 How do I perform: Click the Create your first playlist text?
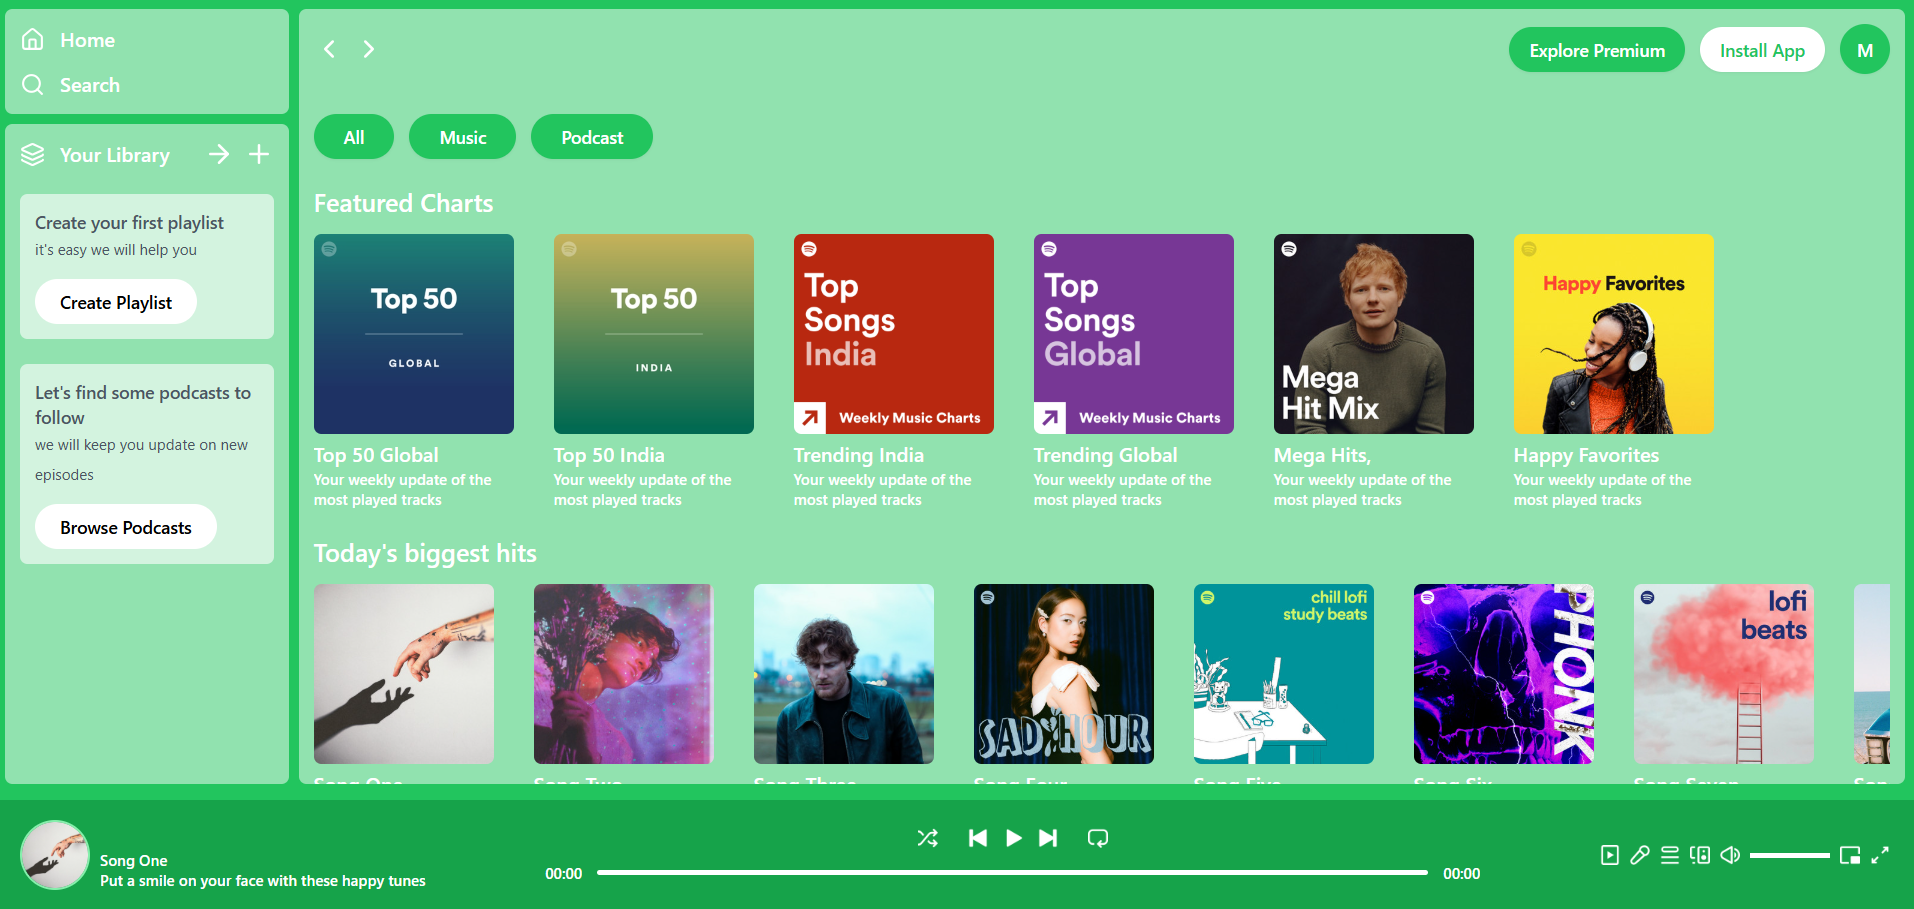130,223
